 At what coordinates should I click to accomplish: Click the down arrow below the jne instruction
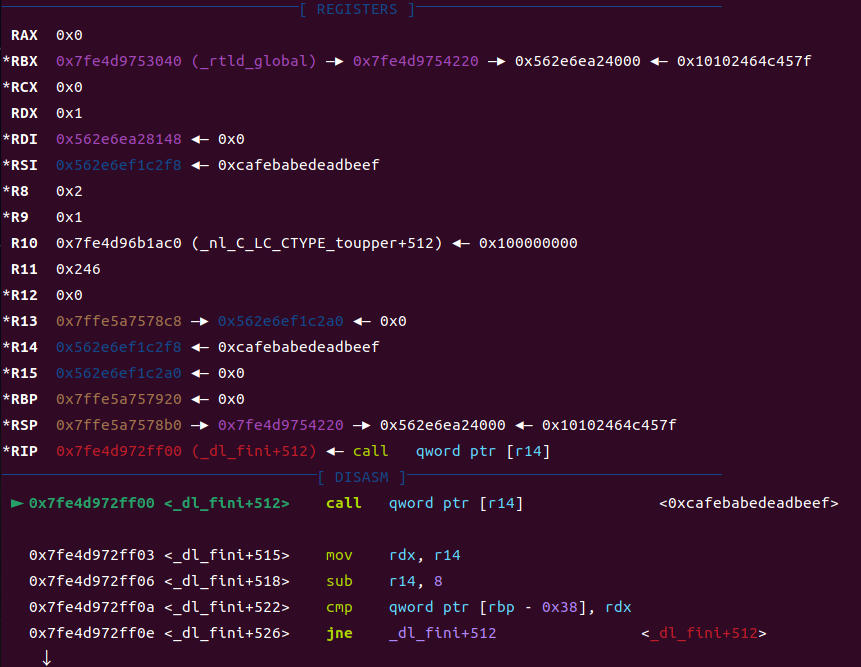pyautogui.click(x=45, y=657)
